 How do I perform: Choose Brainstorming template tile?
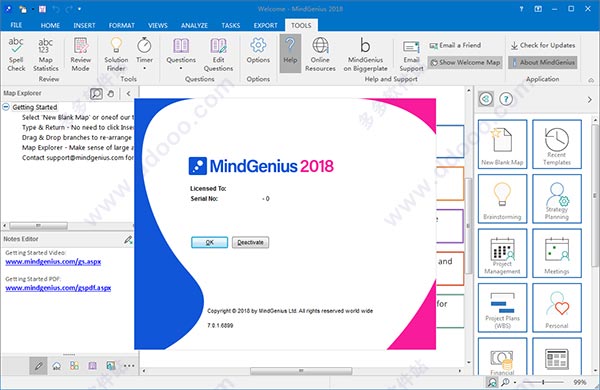[x=502, y=199]
